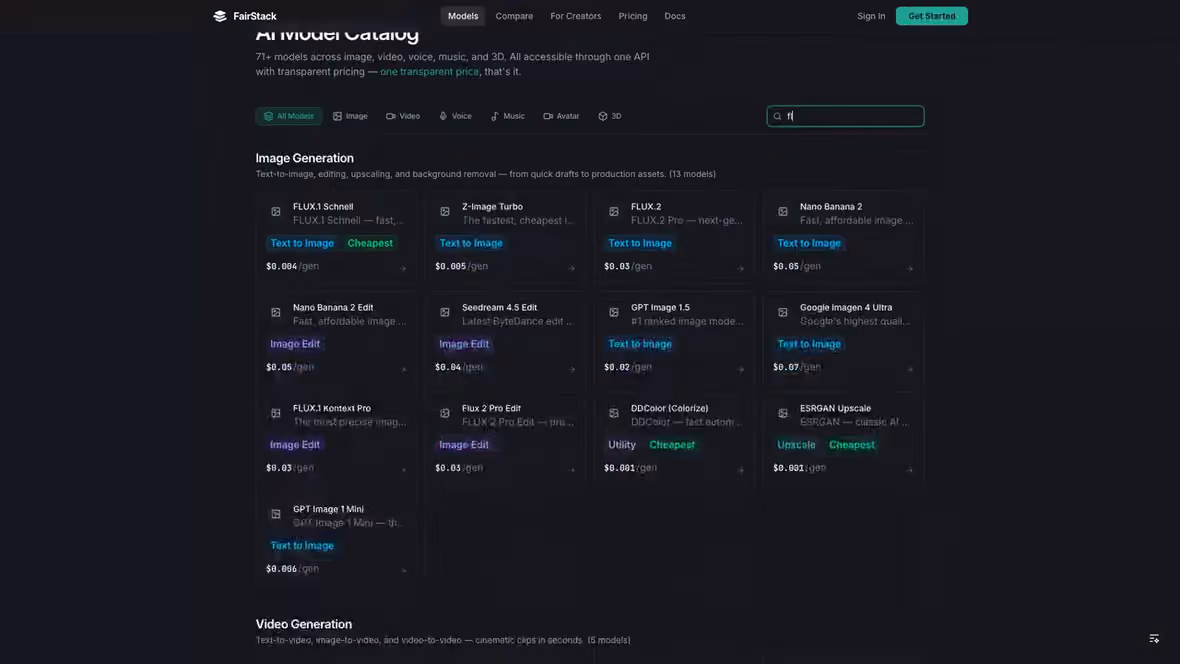The height and width of the screenshot is (664, 1180).
Task: Click the FairStack brand name
Action: 254,16
